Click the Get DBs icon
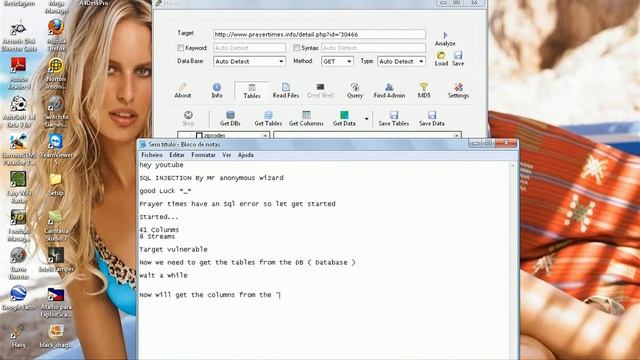Image resolution: width=640 pixels, height=360 pixels. coord(230,115)
